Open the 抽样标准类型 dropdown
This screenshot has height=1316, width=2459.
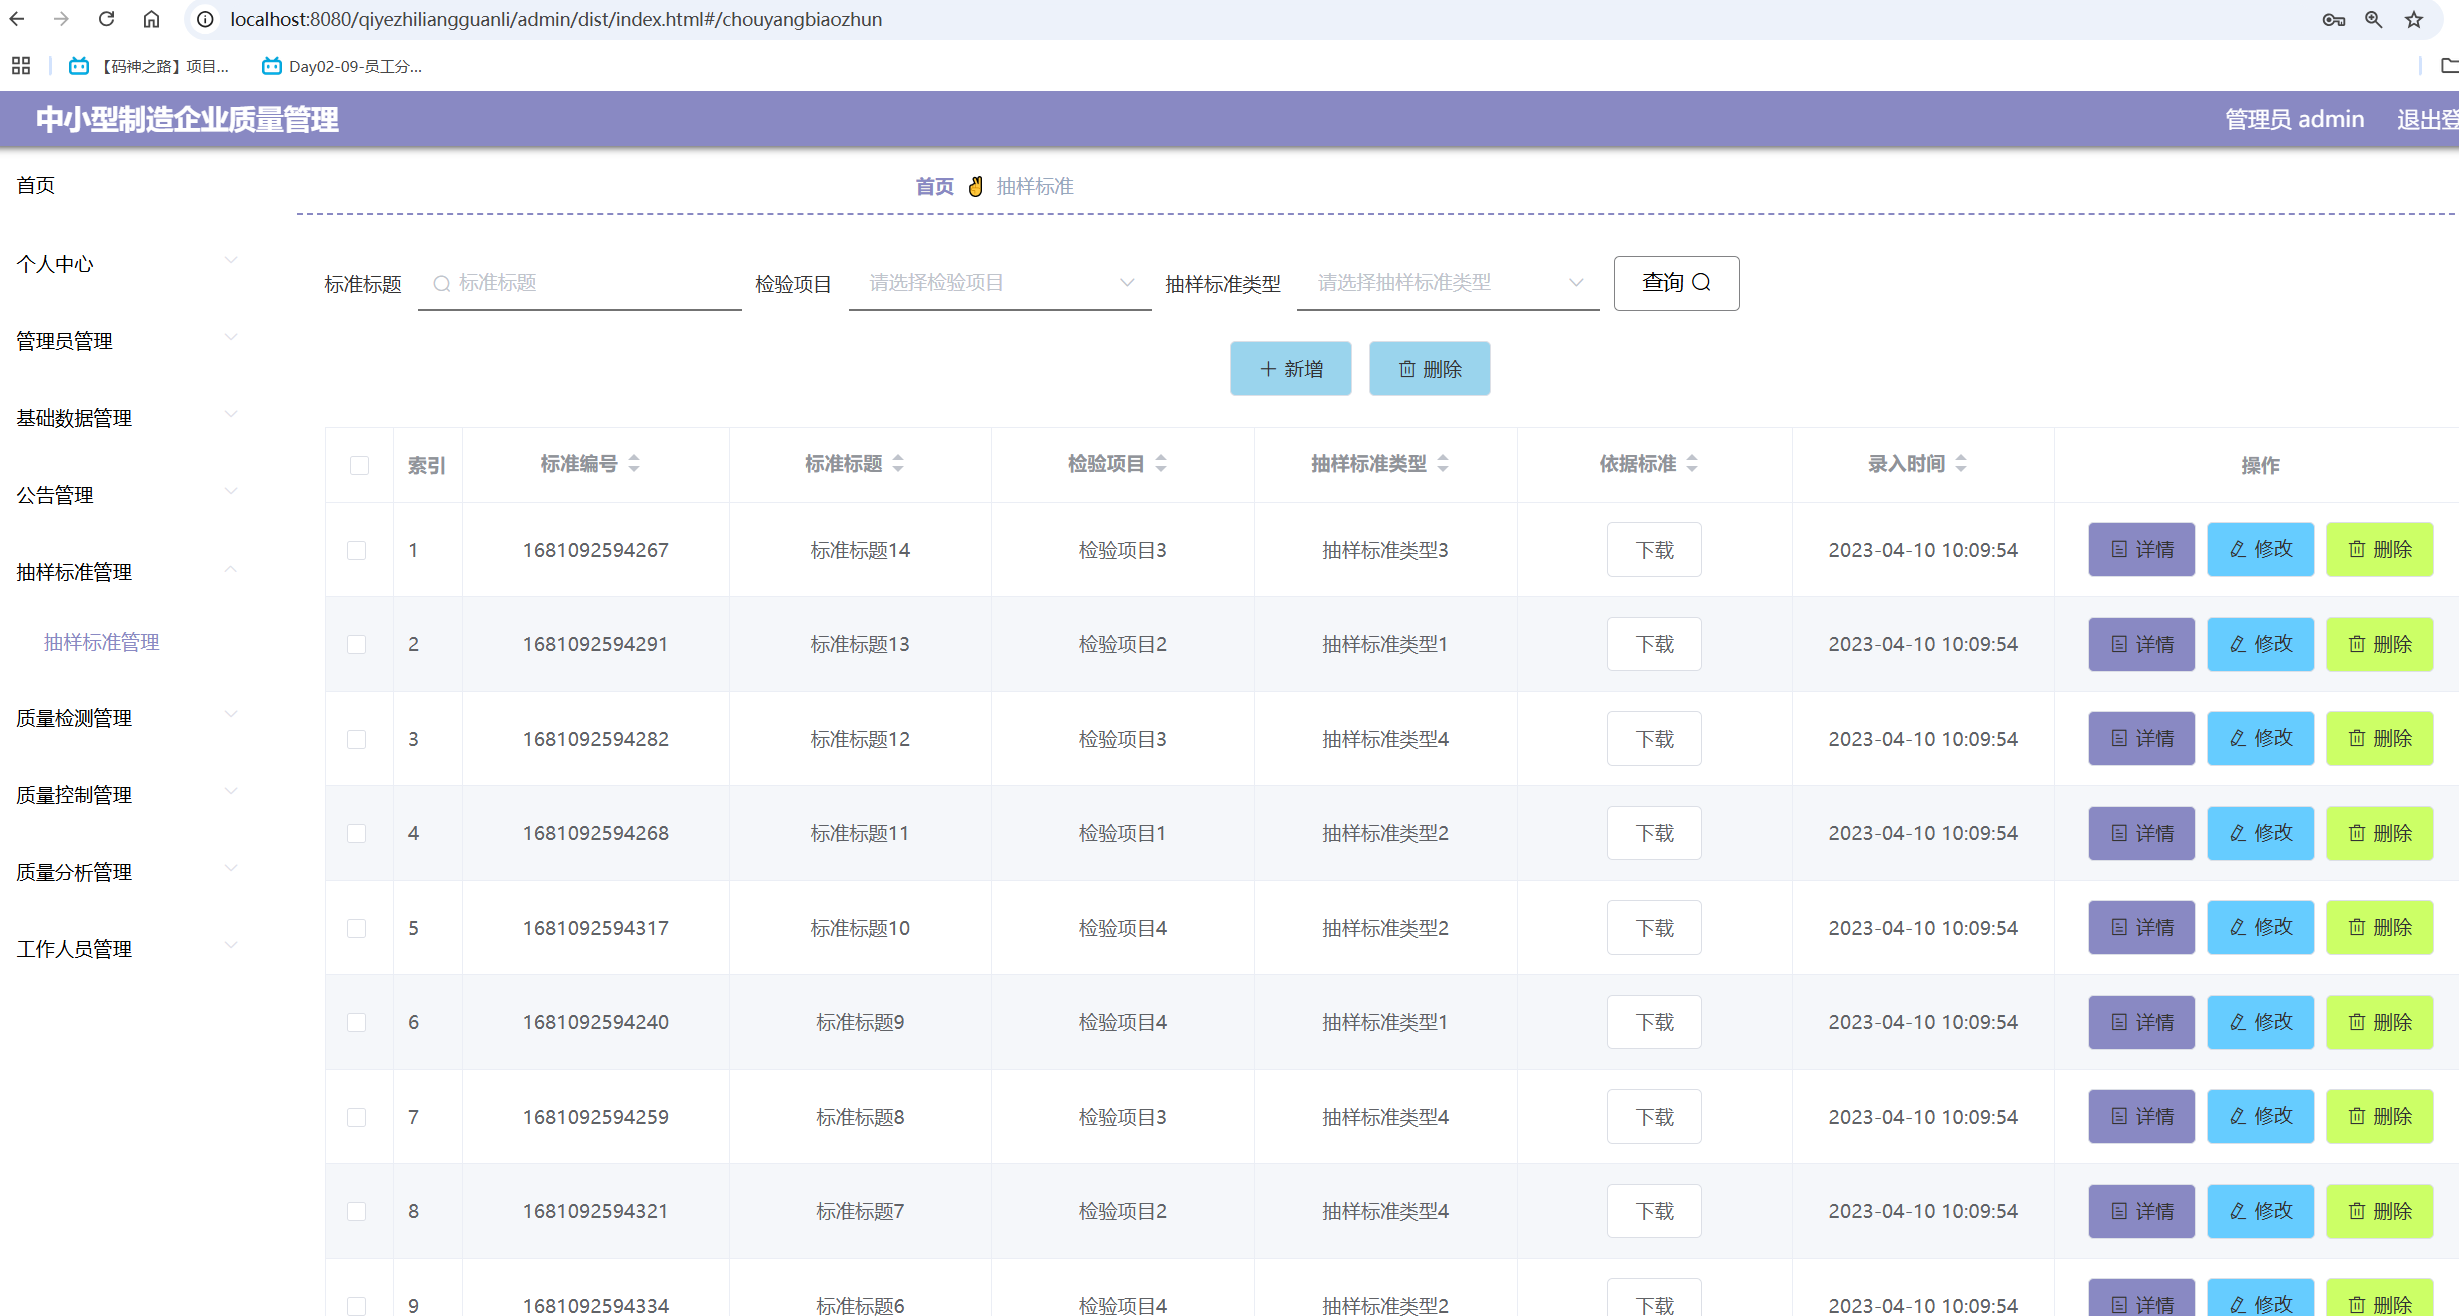point(1448,283)
